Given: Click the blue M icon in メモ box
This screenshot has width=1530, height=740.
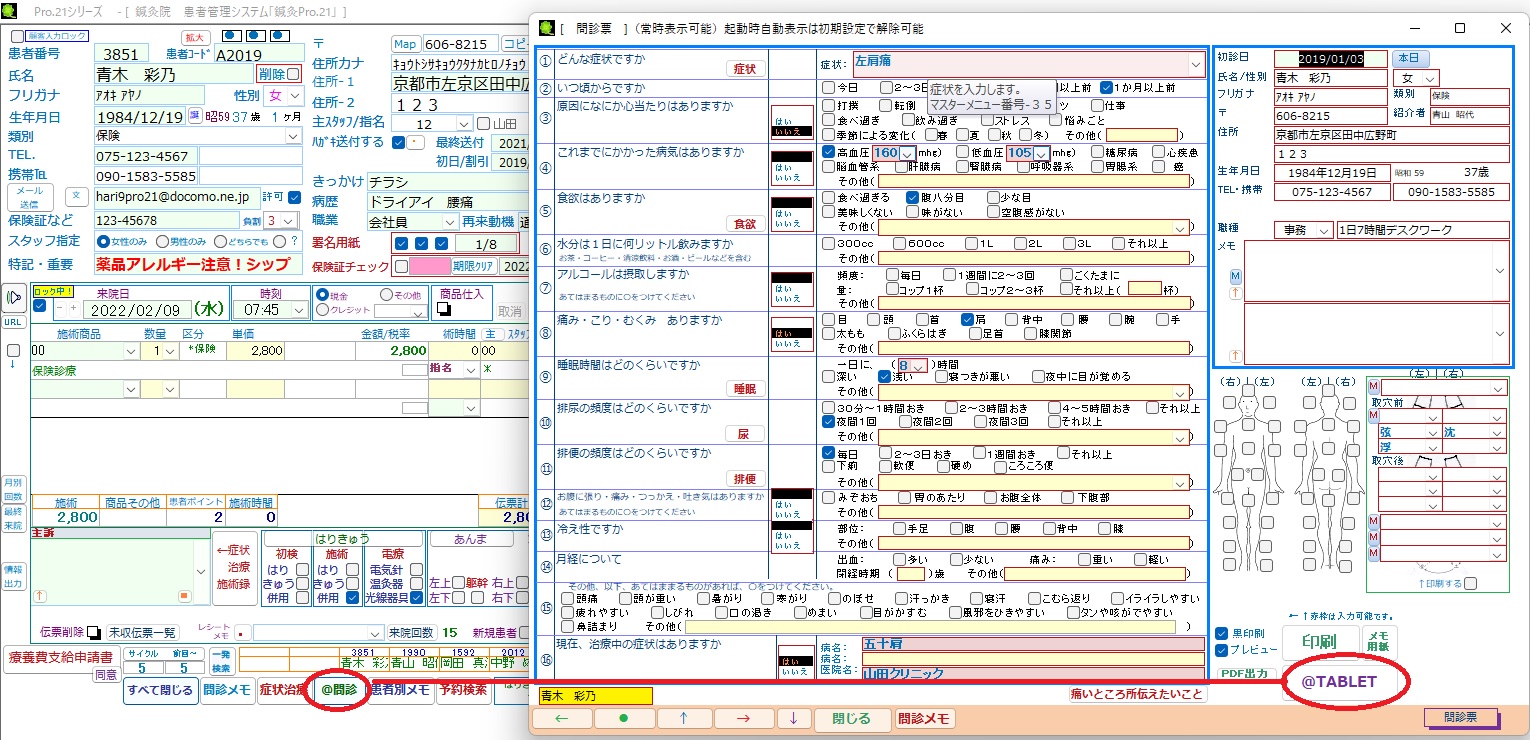Looking at the screenshot, I should [1235, 275].
